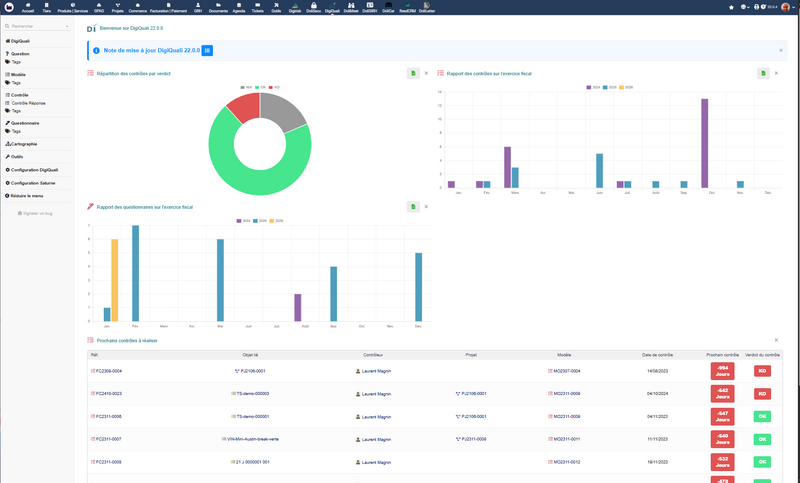Viewport: 800px width, 483px height.
Task: Open the blue release notes icon button
Action: click(207, 50)
